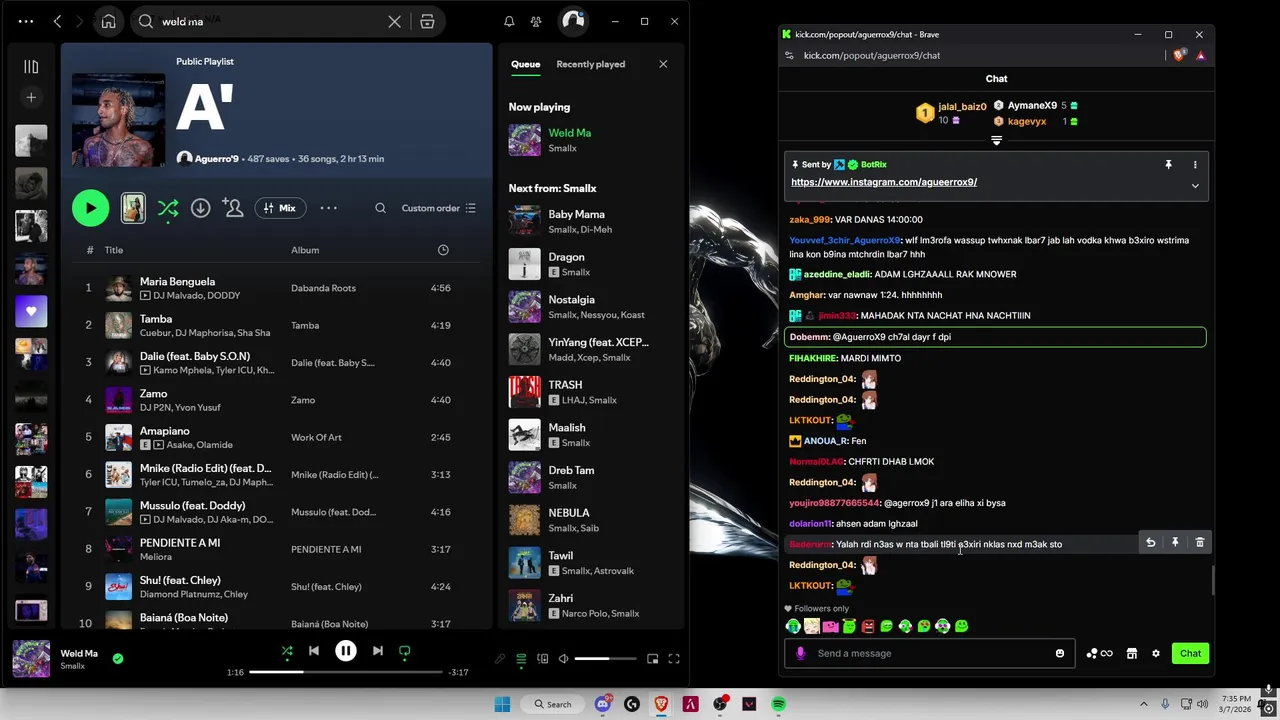Toggle the Queue icon in the player bar
1280x720 pixels.
pos(521,659)
